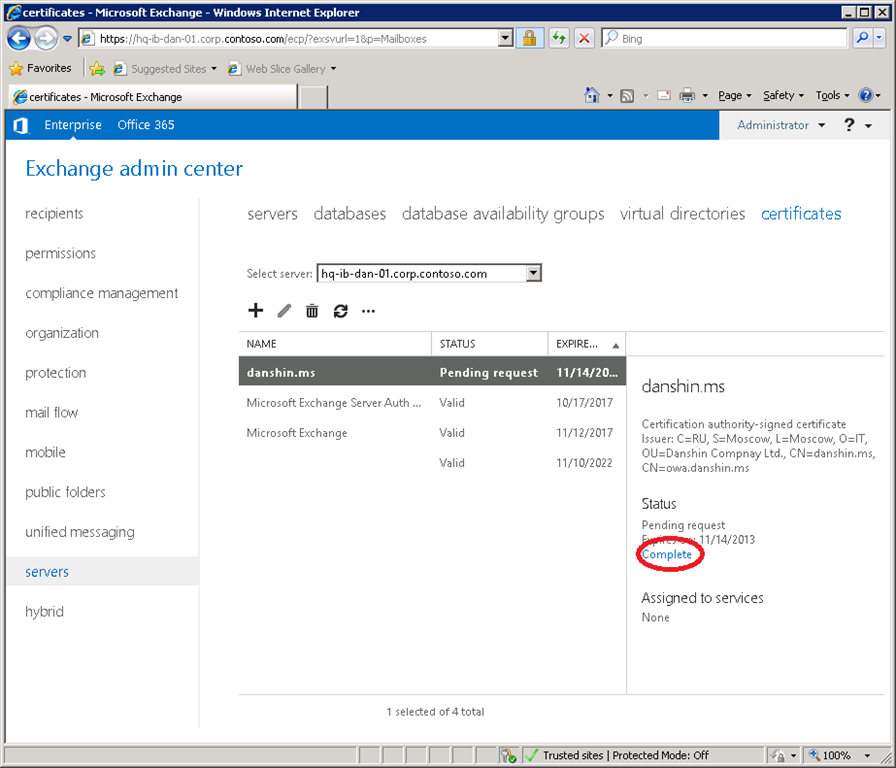The width and height of the screenshot is (896, 768).
Task: Click the Add to Favorites Bar icon
Action: 97,69
